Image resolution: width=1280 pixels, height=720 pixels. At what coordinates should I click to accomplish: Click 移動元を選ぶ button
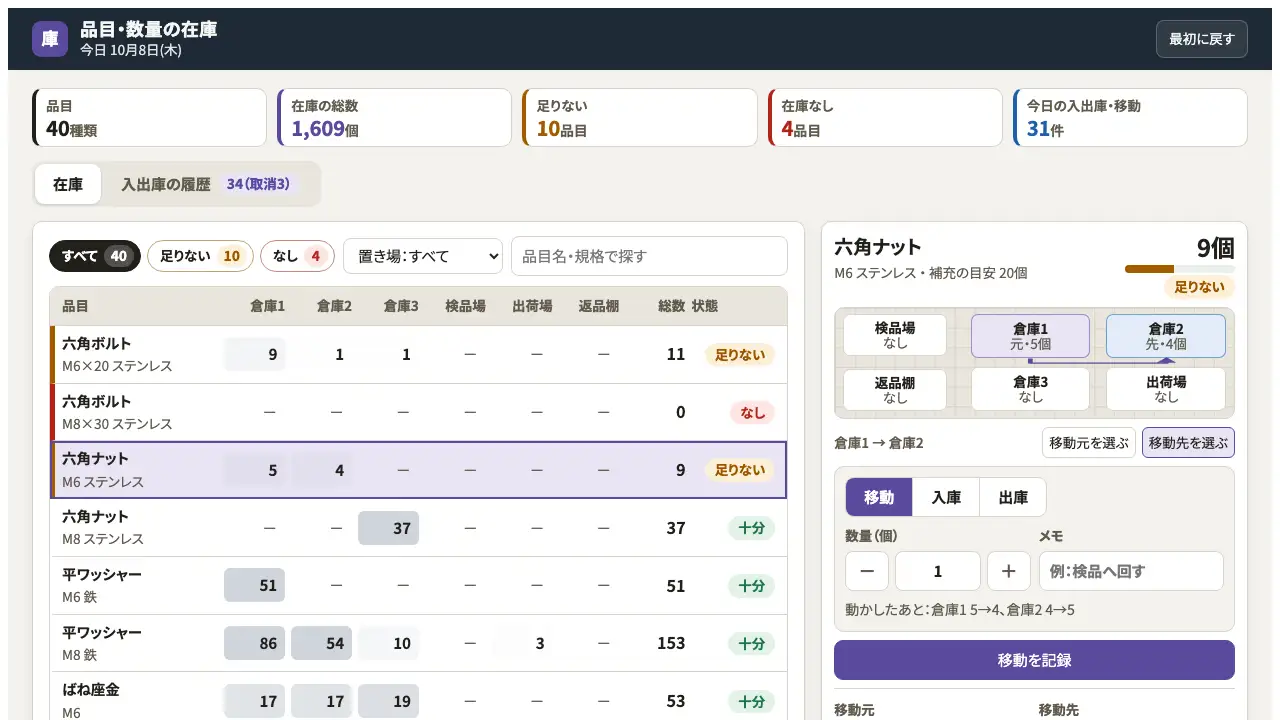[1089, 443]
